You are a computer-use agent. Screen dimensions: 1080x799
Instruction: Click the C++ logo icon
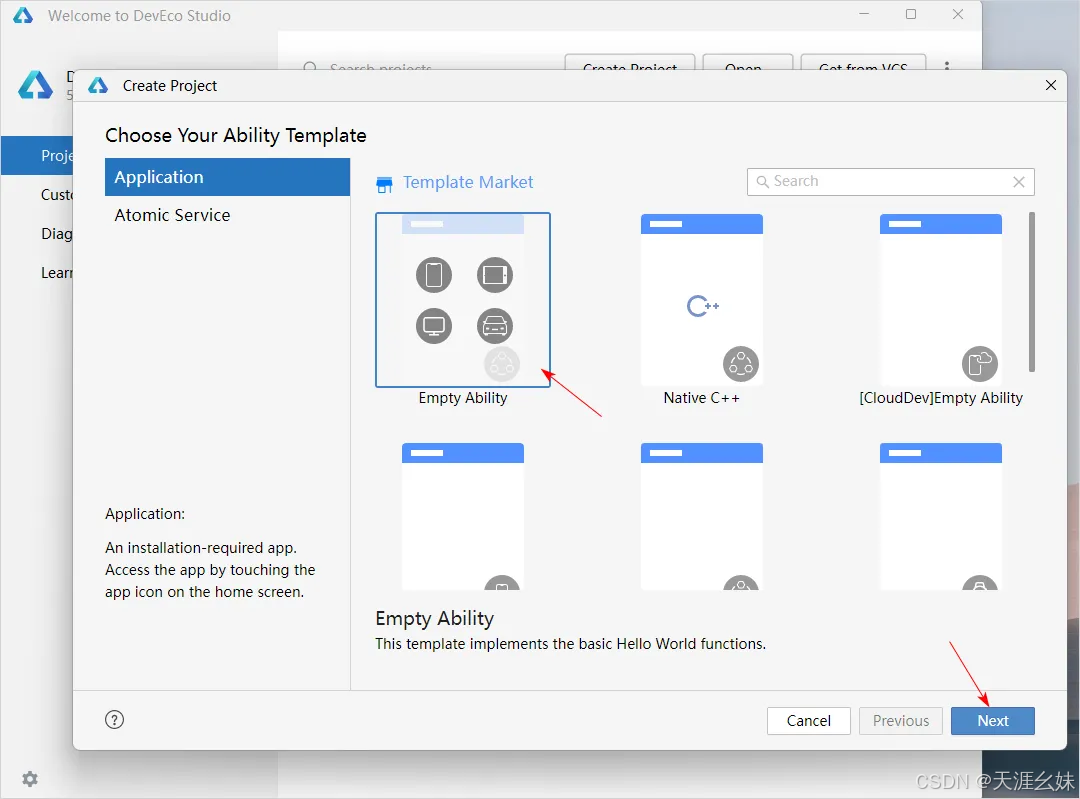click(703, 306)
